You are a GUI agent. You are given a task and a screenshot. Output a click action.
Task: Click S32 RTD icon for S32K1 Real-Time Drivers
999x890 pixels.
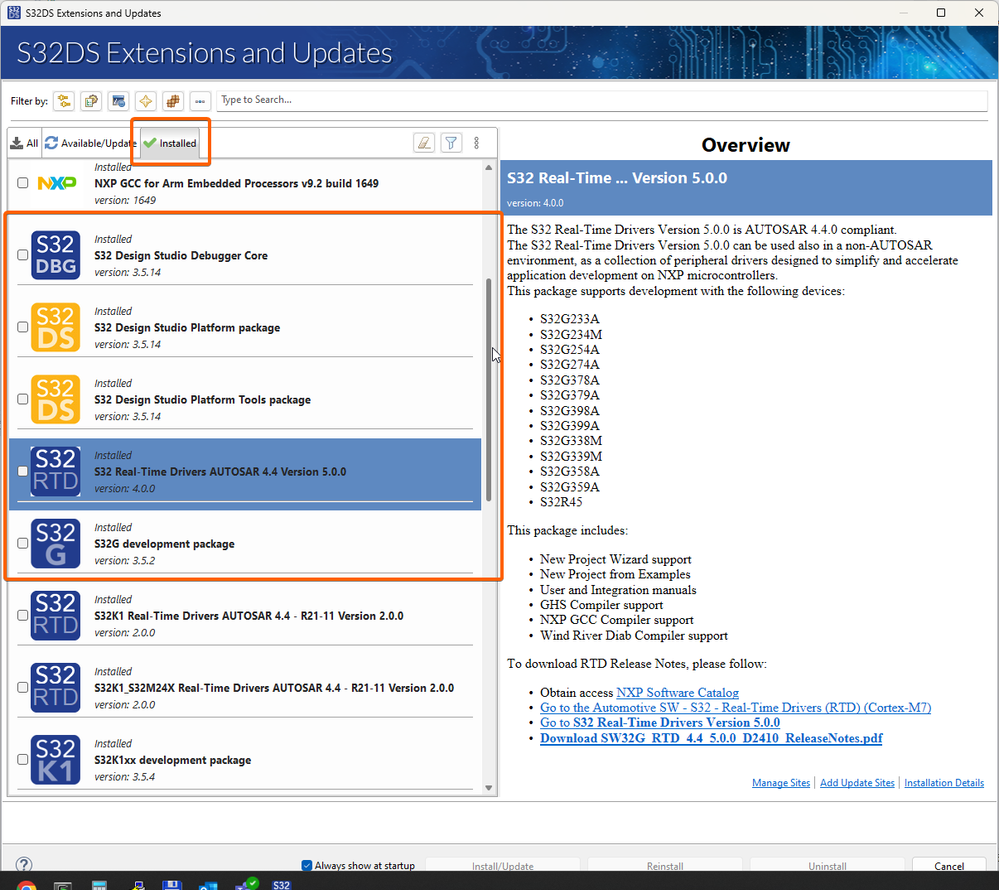click(x=55, y=615)
